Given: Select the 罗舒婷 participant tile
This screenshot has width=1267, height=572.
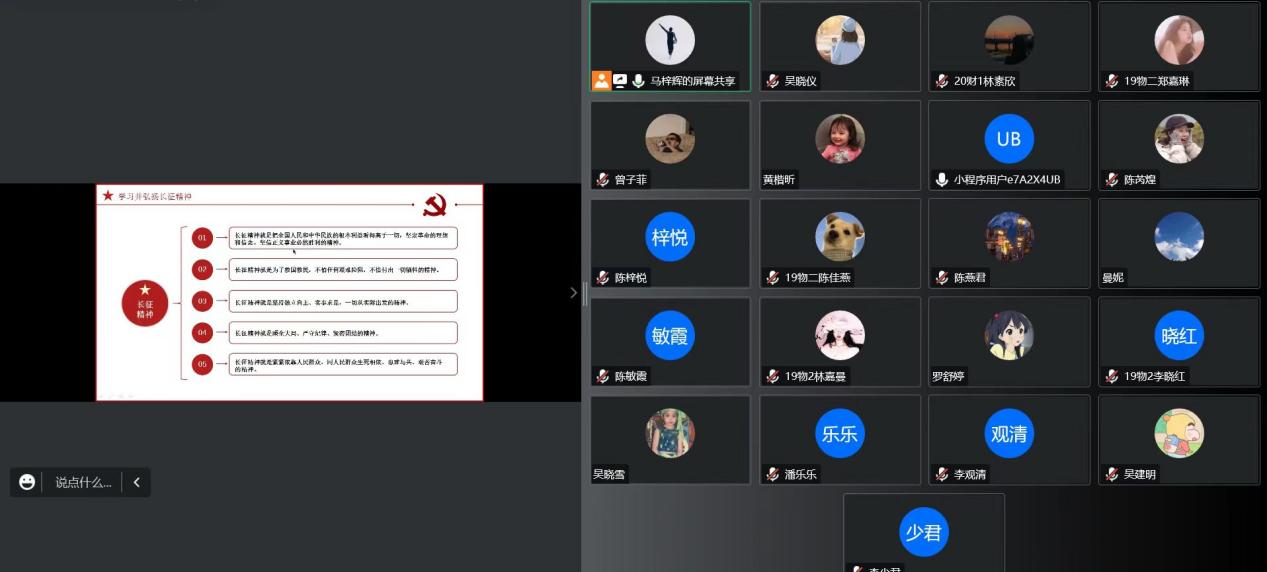Looking at the screenshot, I should (x=1009, y=342).
